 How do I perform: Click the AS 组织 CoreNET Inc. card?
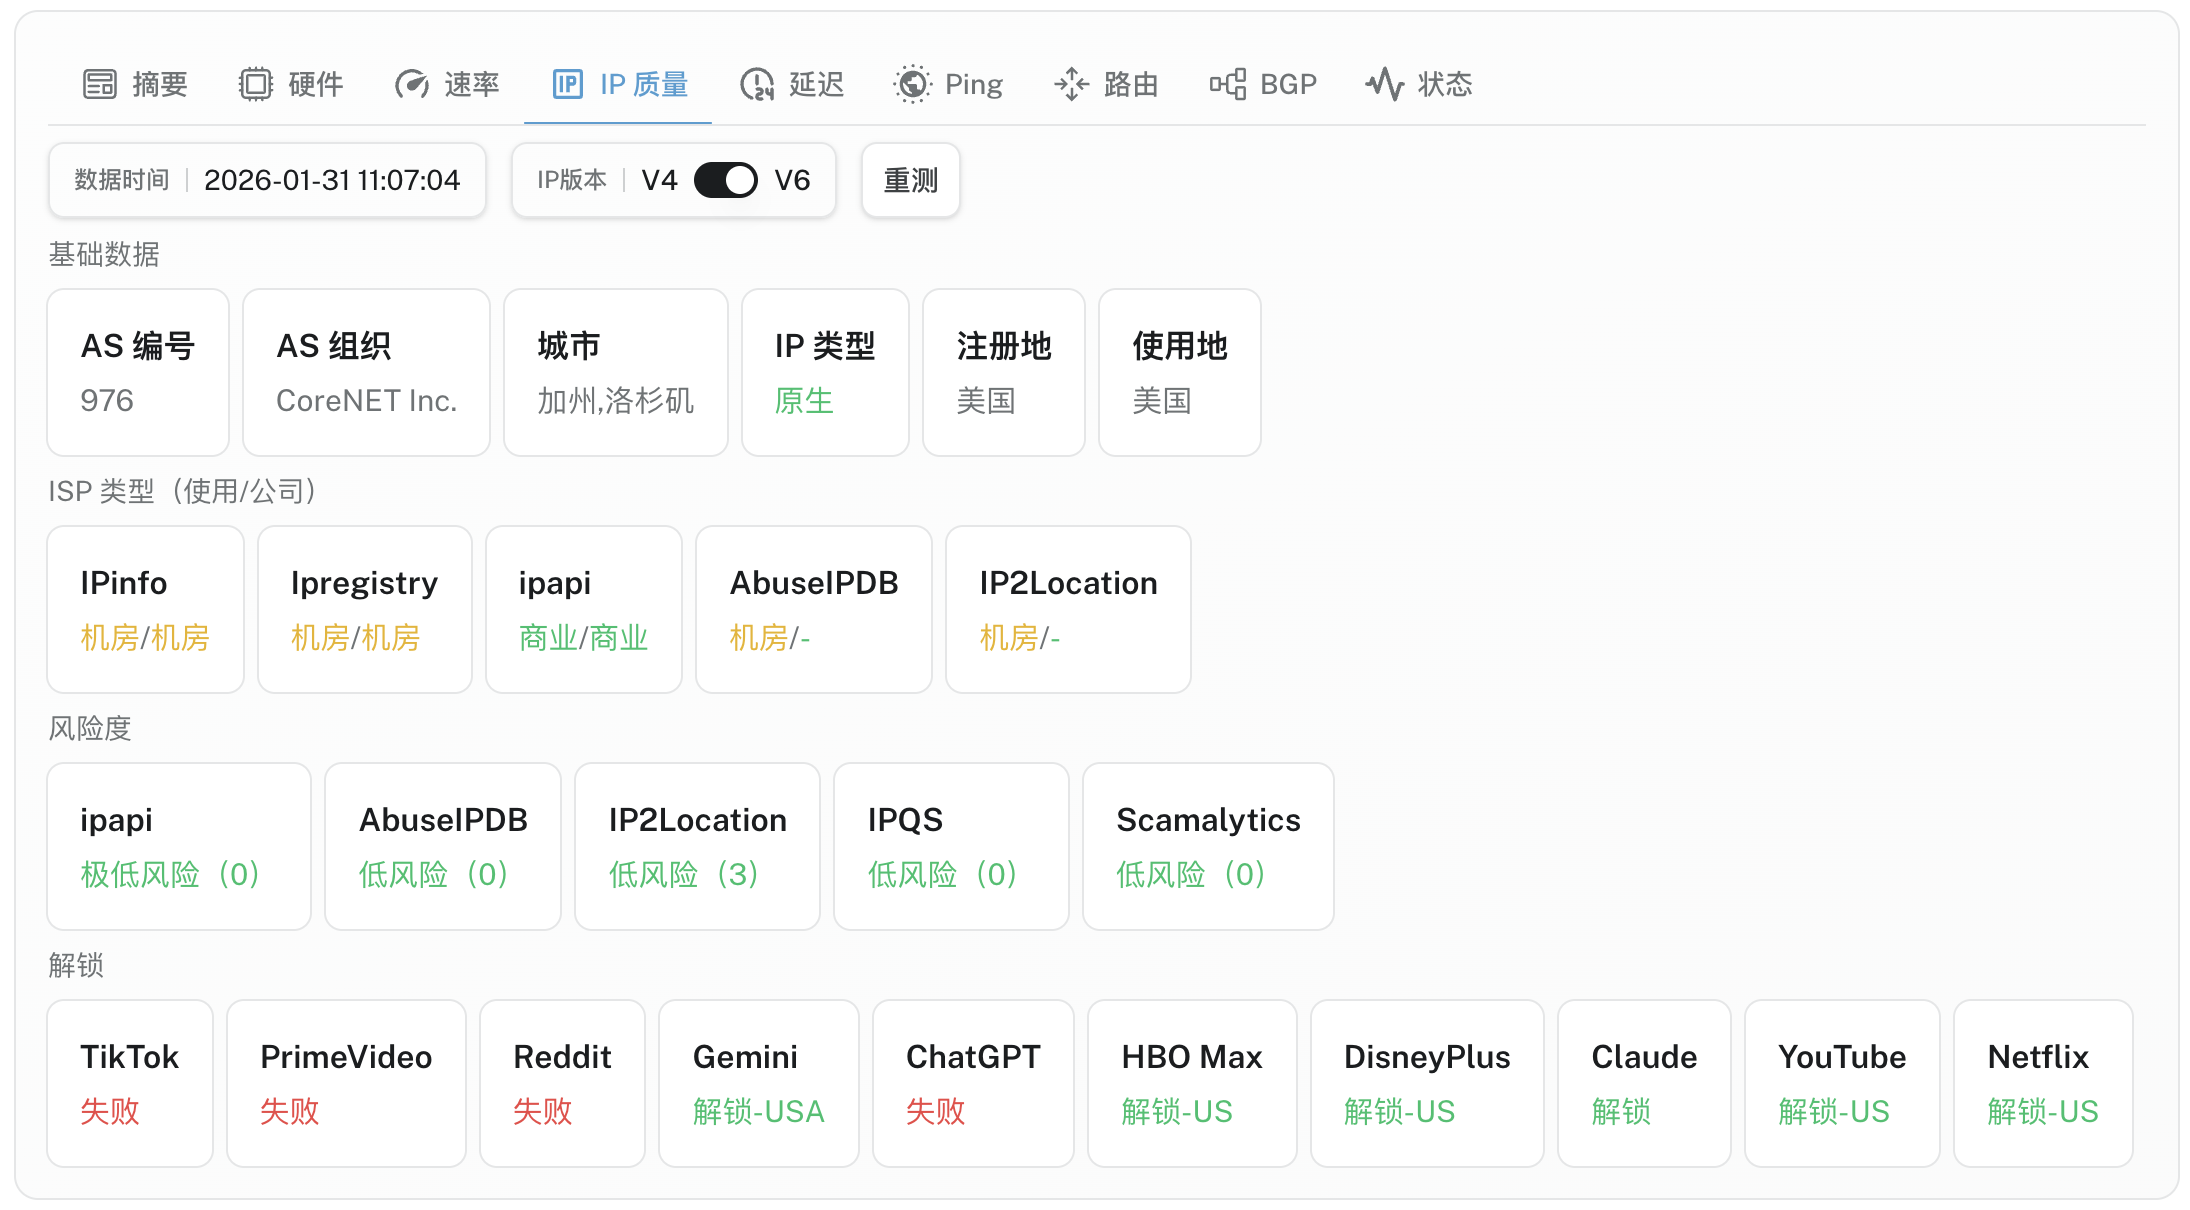(x=366, y=372)
